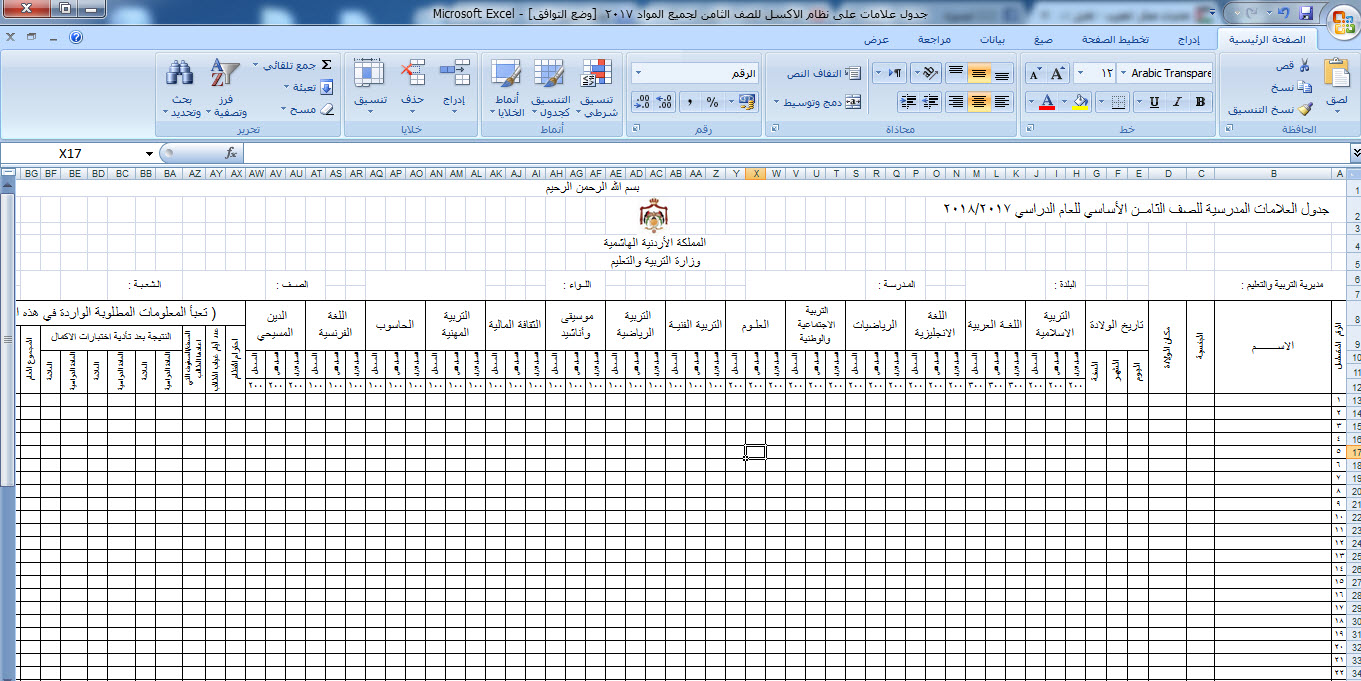Click the Save icon in quick access toolbar
The height and width of the screenshot is (681, 1361).
(x=1305, y=13)
